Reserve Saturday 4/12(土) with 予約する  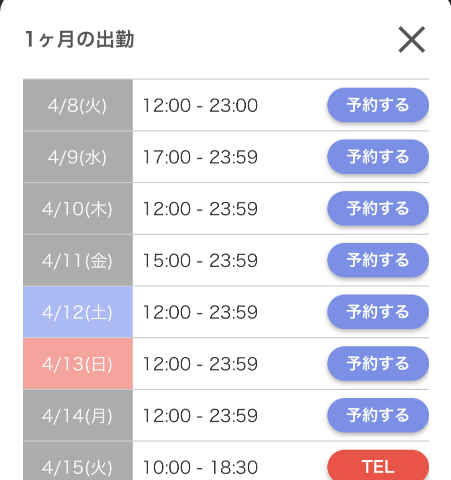click(378, 312)
